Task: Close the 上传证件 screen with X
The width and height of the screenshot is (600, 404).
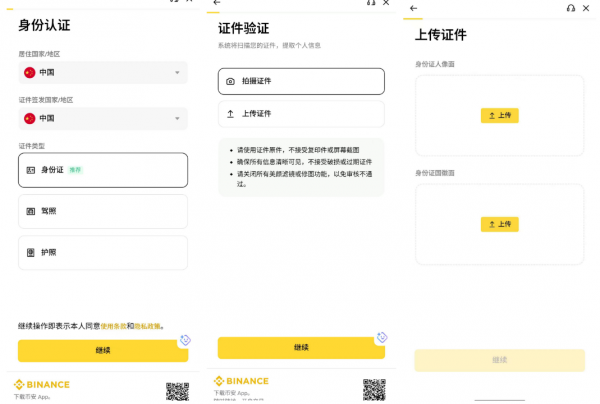Action: click(586, 8)
